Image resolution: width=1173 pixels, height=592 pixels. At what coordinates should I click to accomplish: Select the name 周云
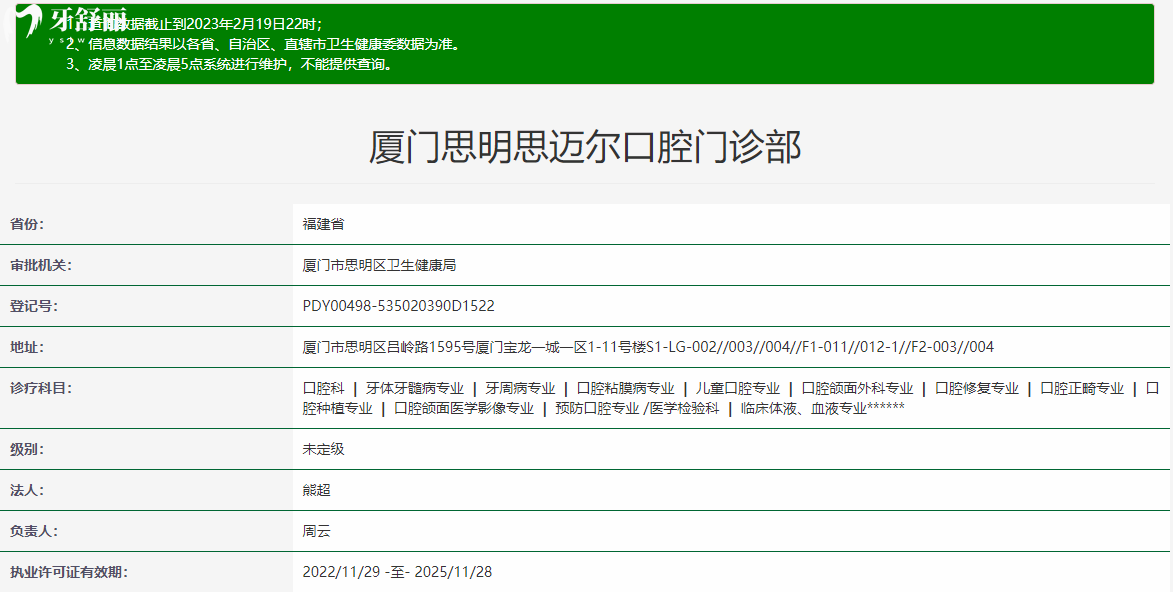click(316, 531)
